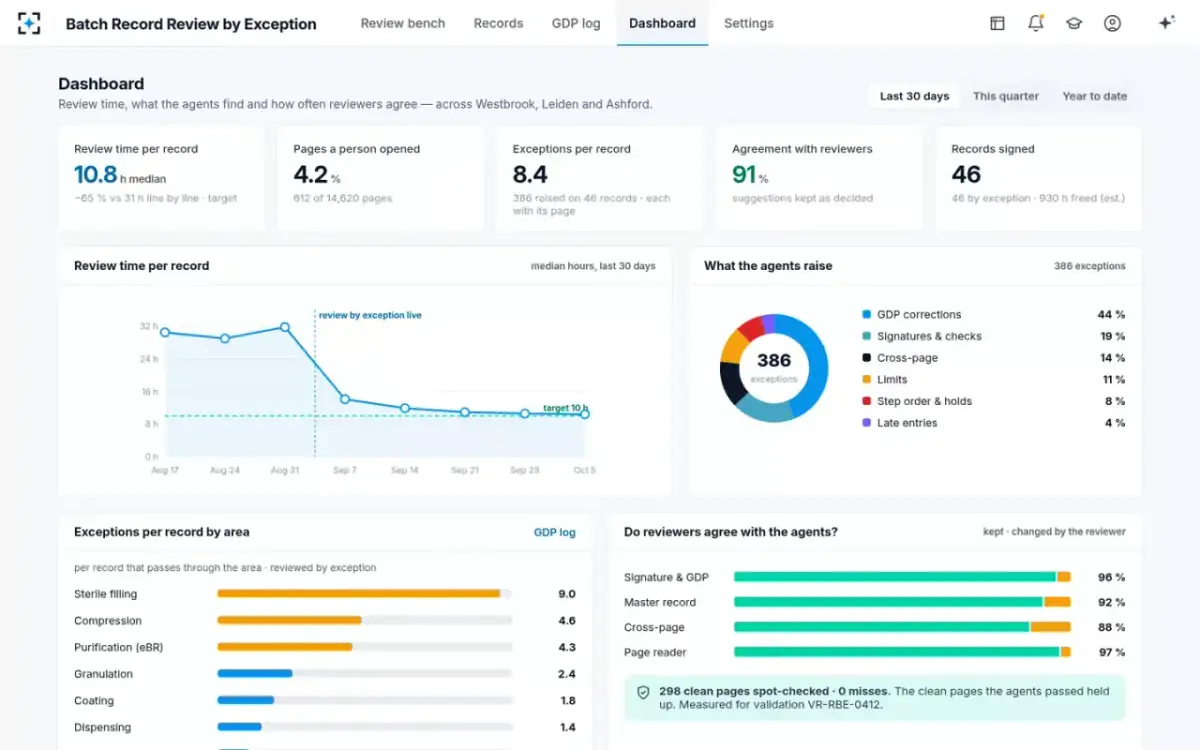
Task: Click the GDP corrections blue legend swatch
Action: [x=866, y=314]
